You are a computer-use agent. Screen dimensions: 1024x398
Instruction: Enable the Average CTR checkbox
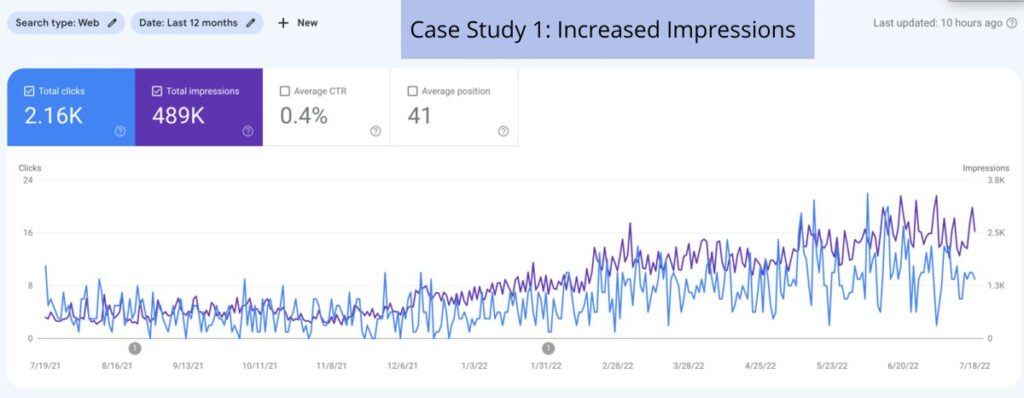click(285, 91)
